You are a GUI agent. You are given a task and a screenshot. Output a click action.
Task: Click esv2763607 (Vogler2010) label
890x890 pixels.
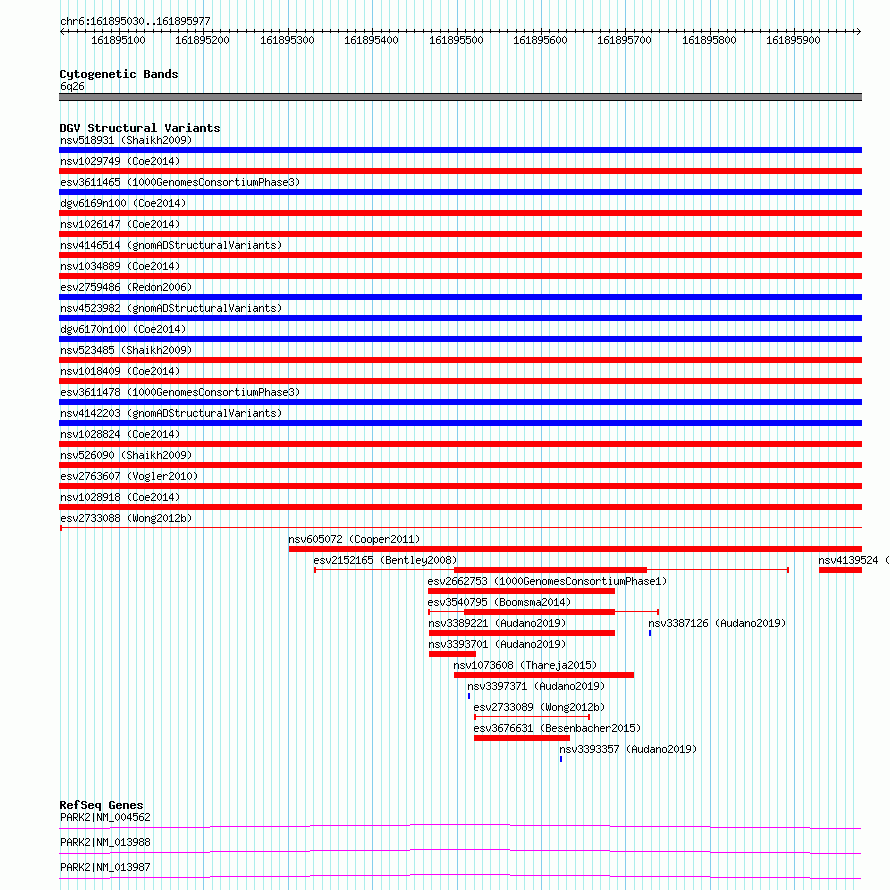click(129, 476)
